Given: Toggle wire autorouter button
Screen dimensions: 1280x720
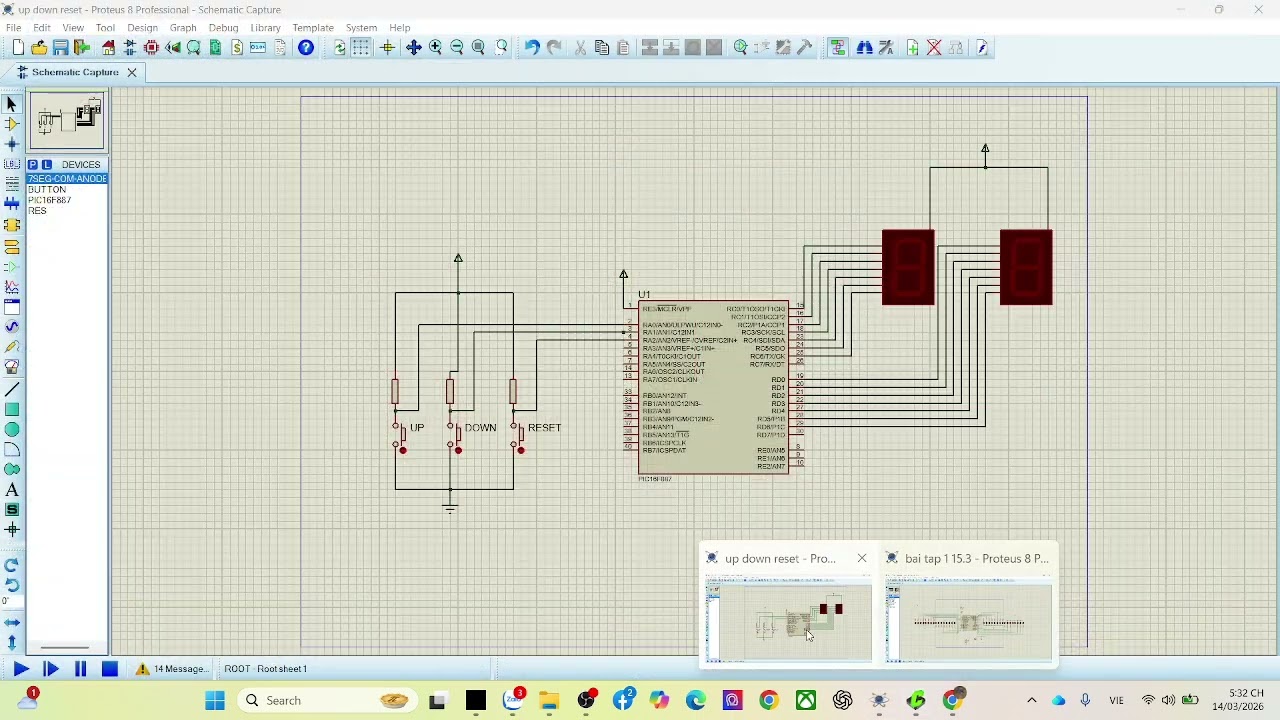Looking at the screenshot, I should (838, 48).
